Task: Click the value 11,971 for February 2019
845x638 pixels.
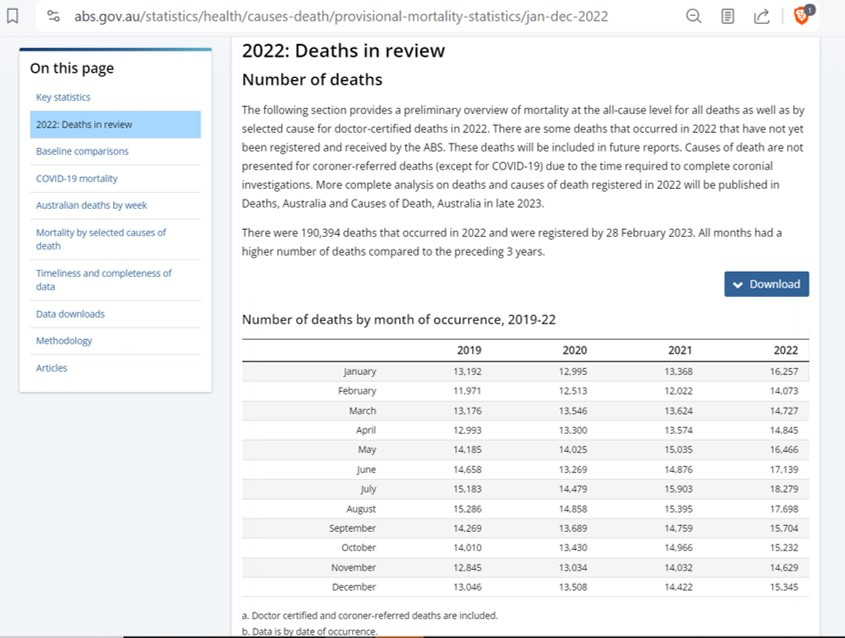Action: (x=467, y=391)
